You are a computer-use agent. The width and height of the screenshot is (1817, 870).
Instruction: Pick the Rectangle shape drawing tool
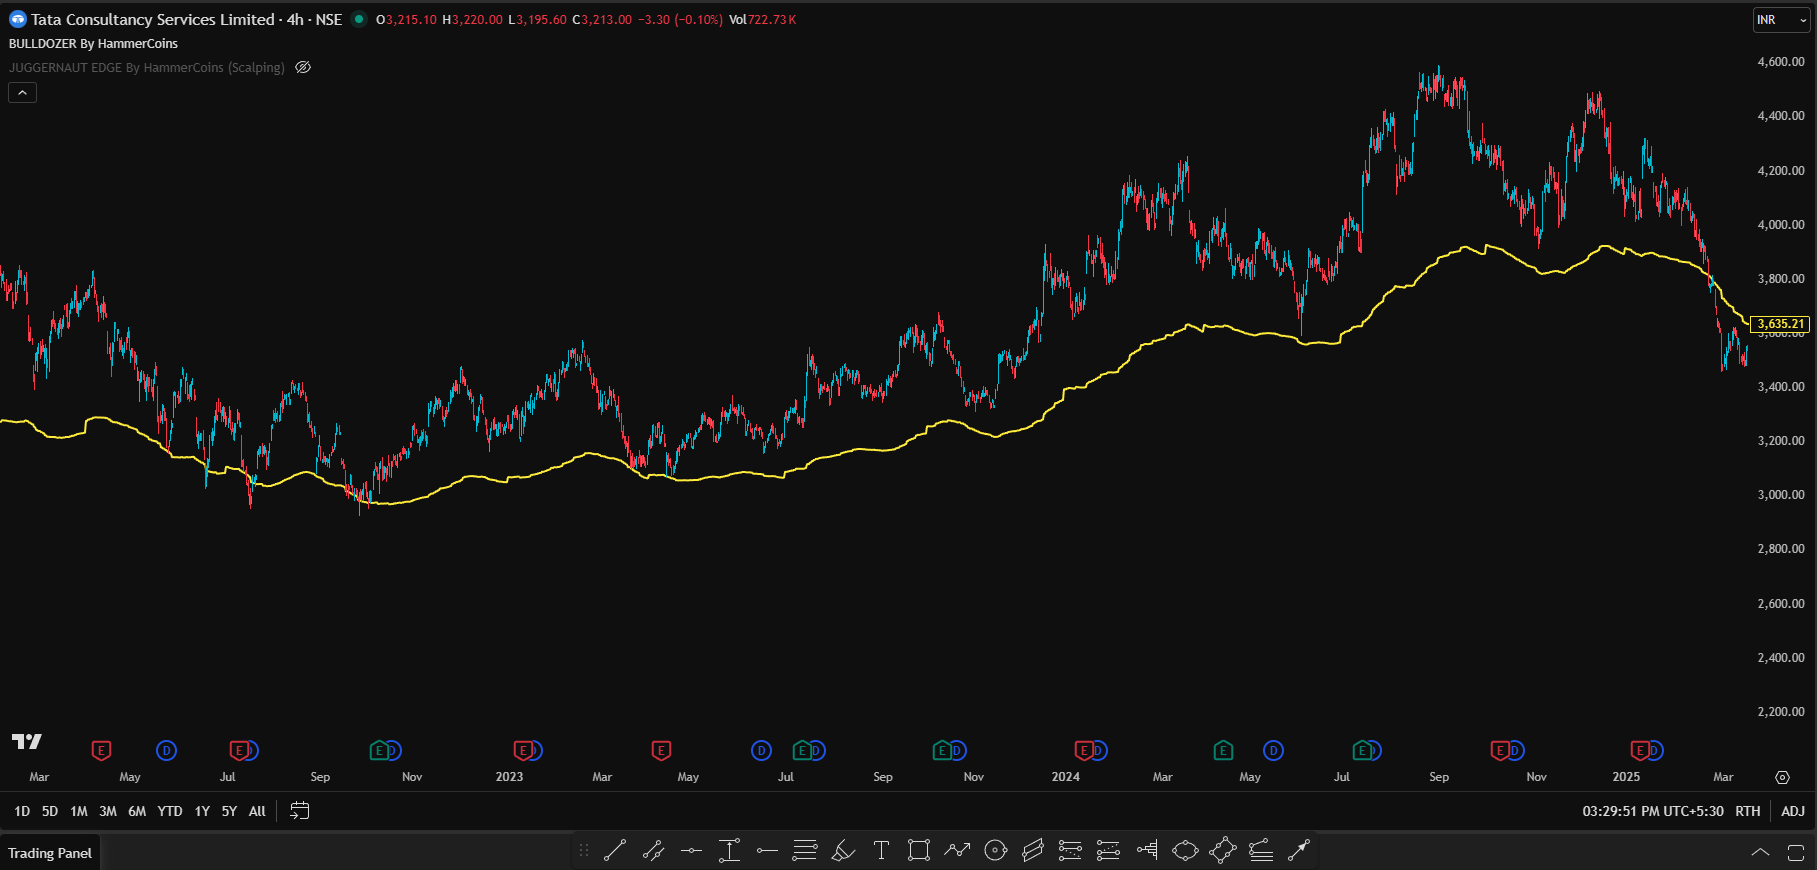pos(918,851)
